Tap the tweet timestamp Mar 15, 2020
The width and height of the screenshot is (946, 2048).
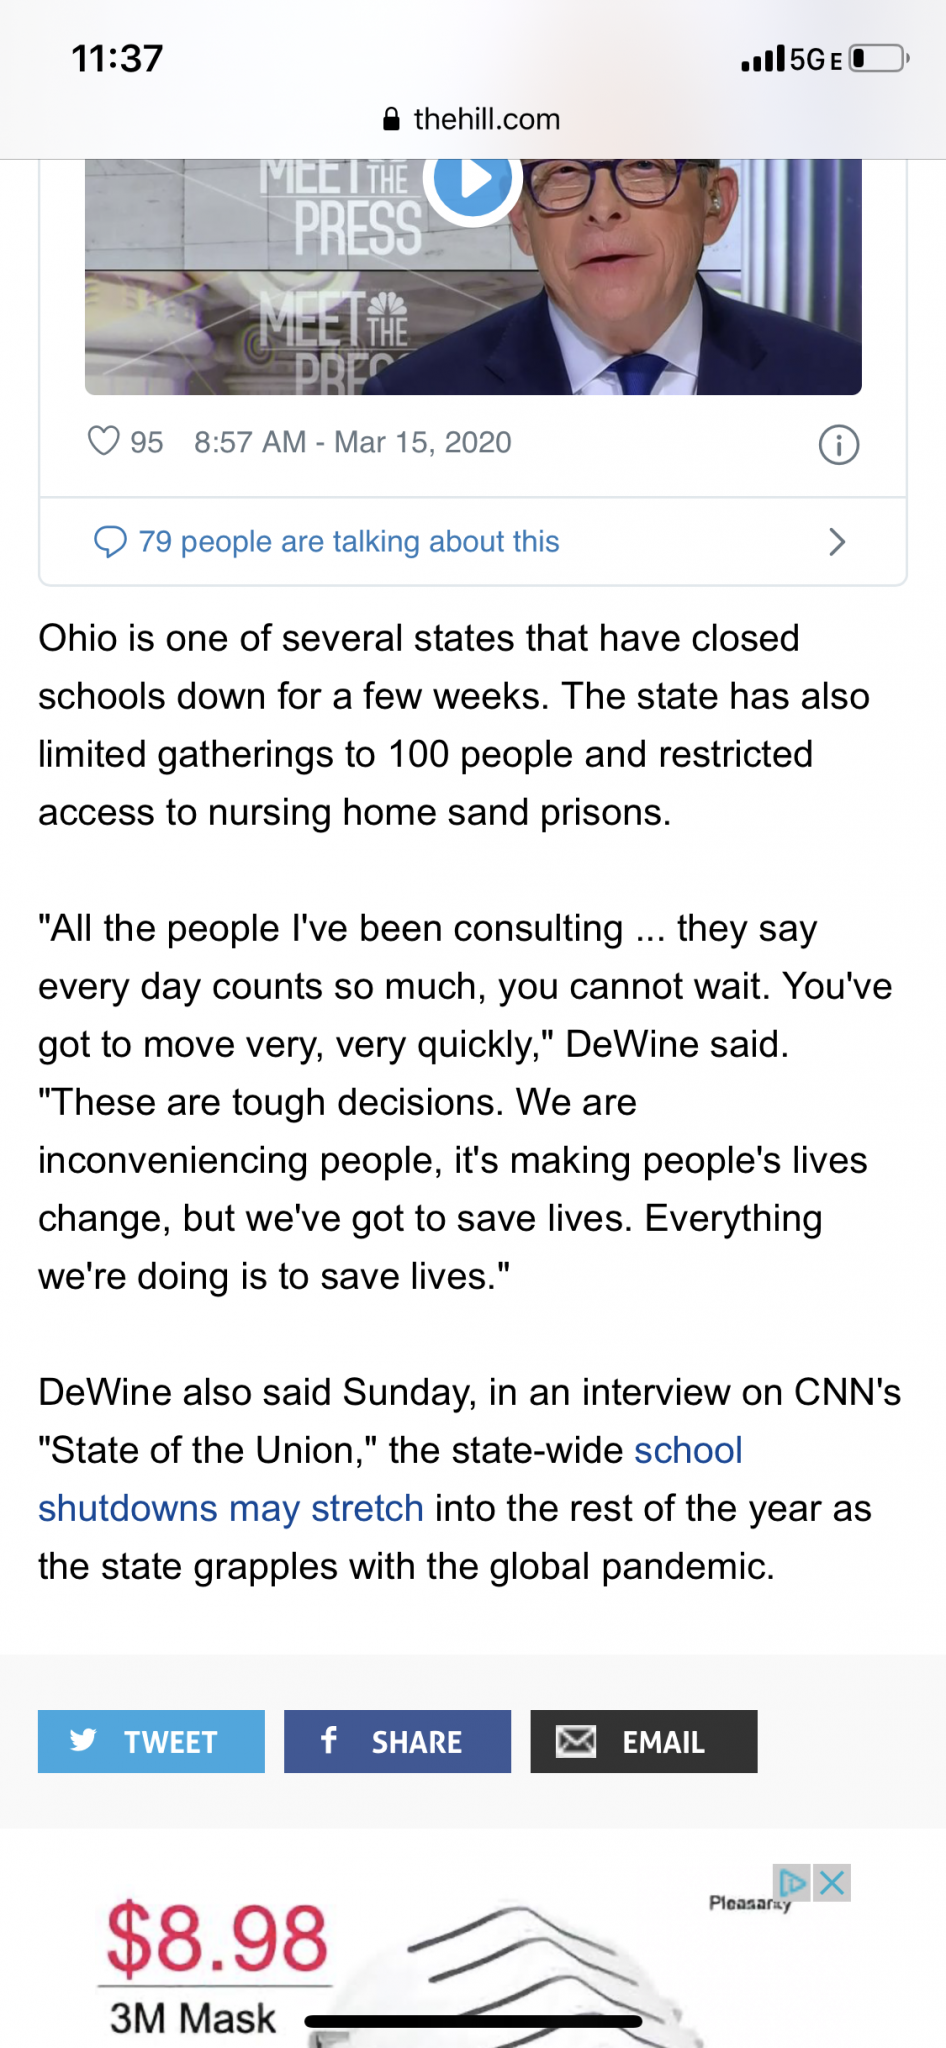coord(352,442)
